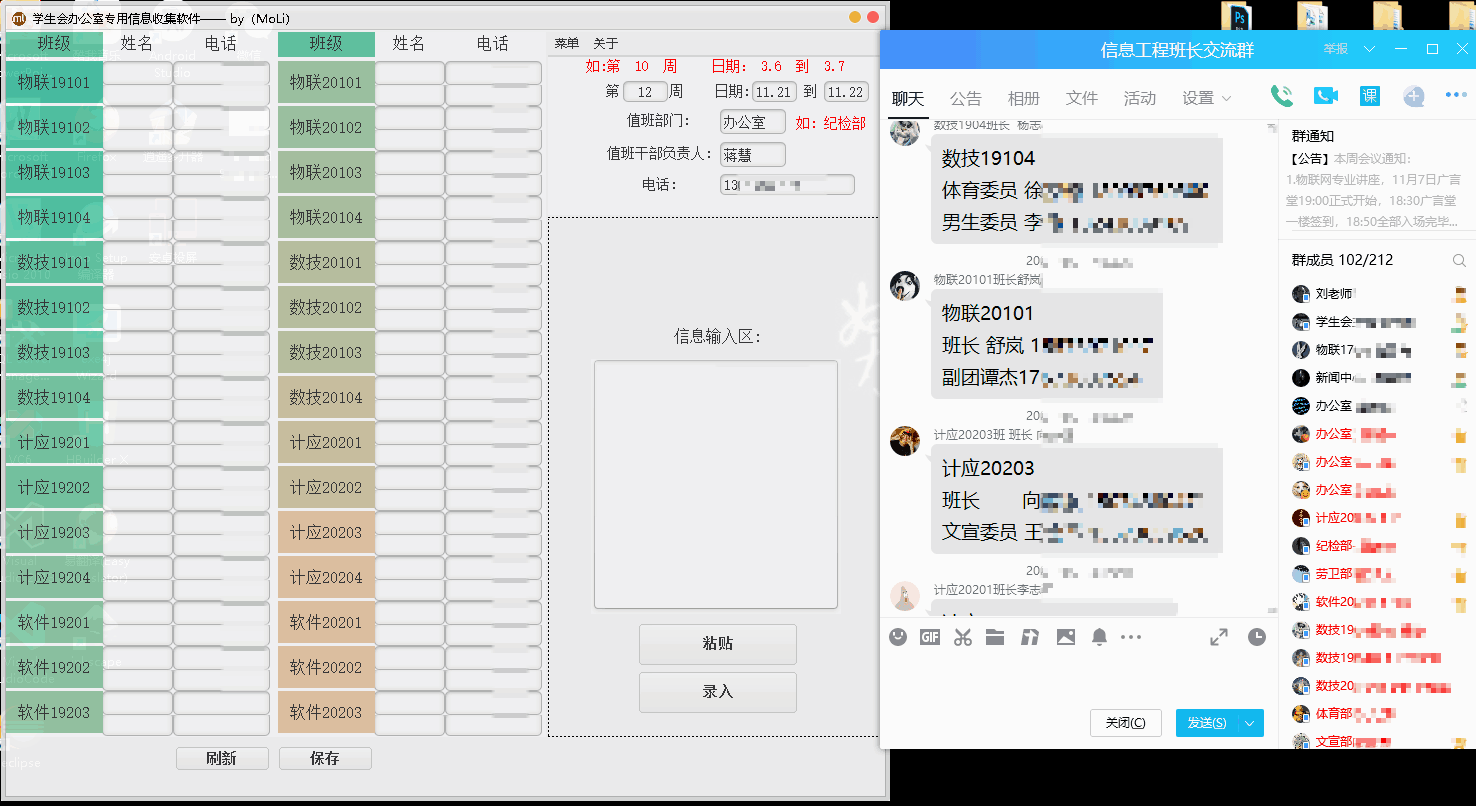Image resolution: width=1476 pixels, height=806 pixels.
Task: Click inside the 电话 phone input field
Action: click(x=787, y=184)
